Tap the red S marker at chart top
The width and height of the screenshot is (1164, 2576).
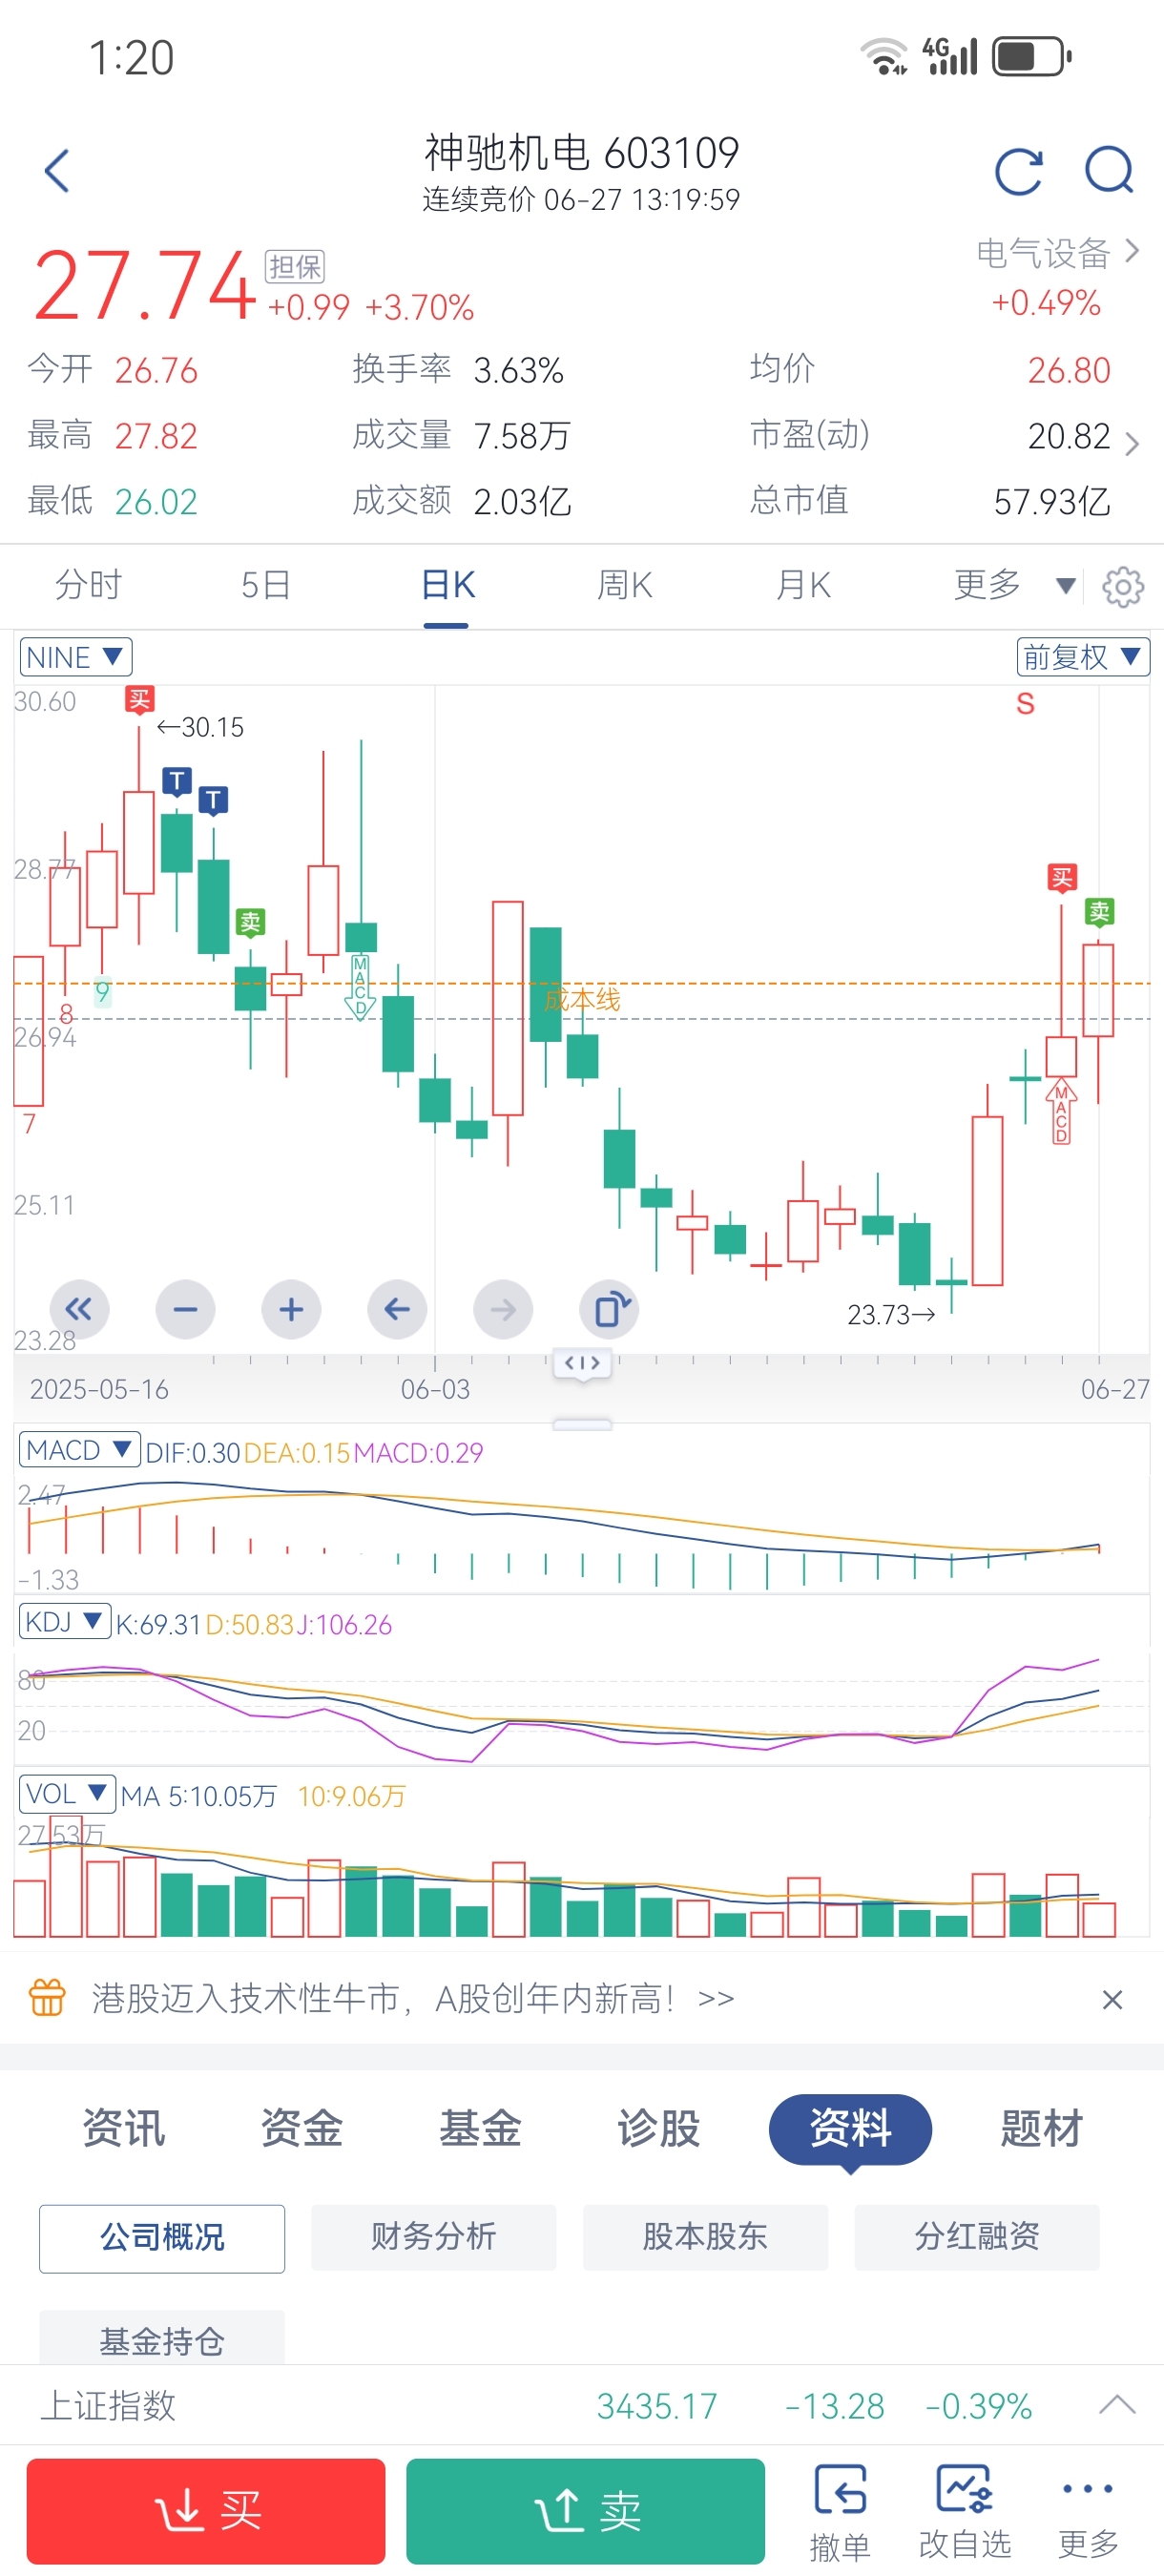[x=1025, y=704]
